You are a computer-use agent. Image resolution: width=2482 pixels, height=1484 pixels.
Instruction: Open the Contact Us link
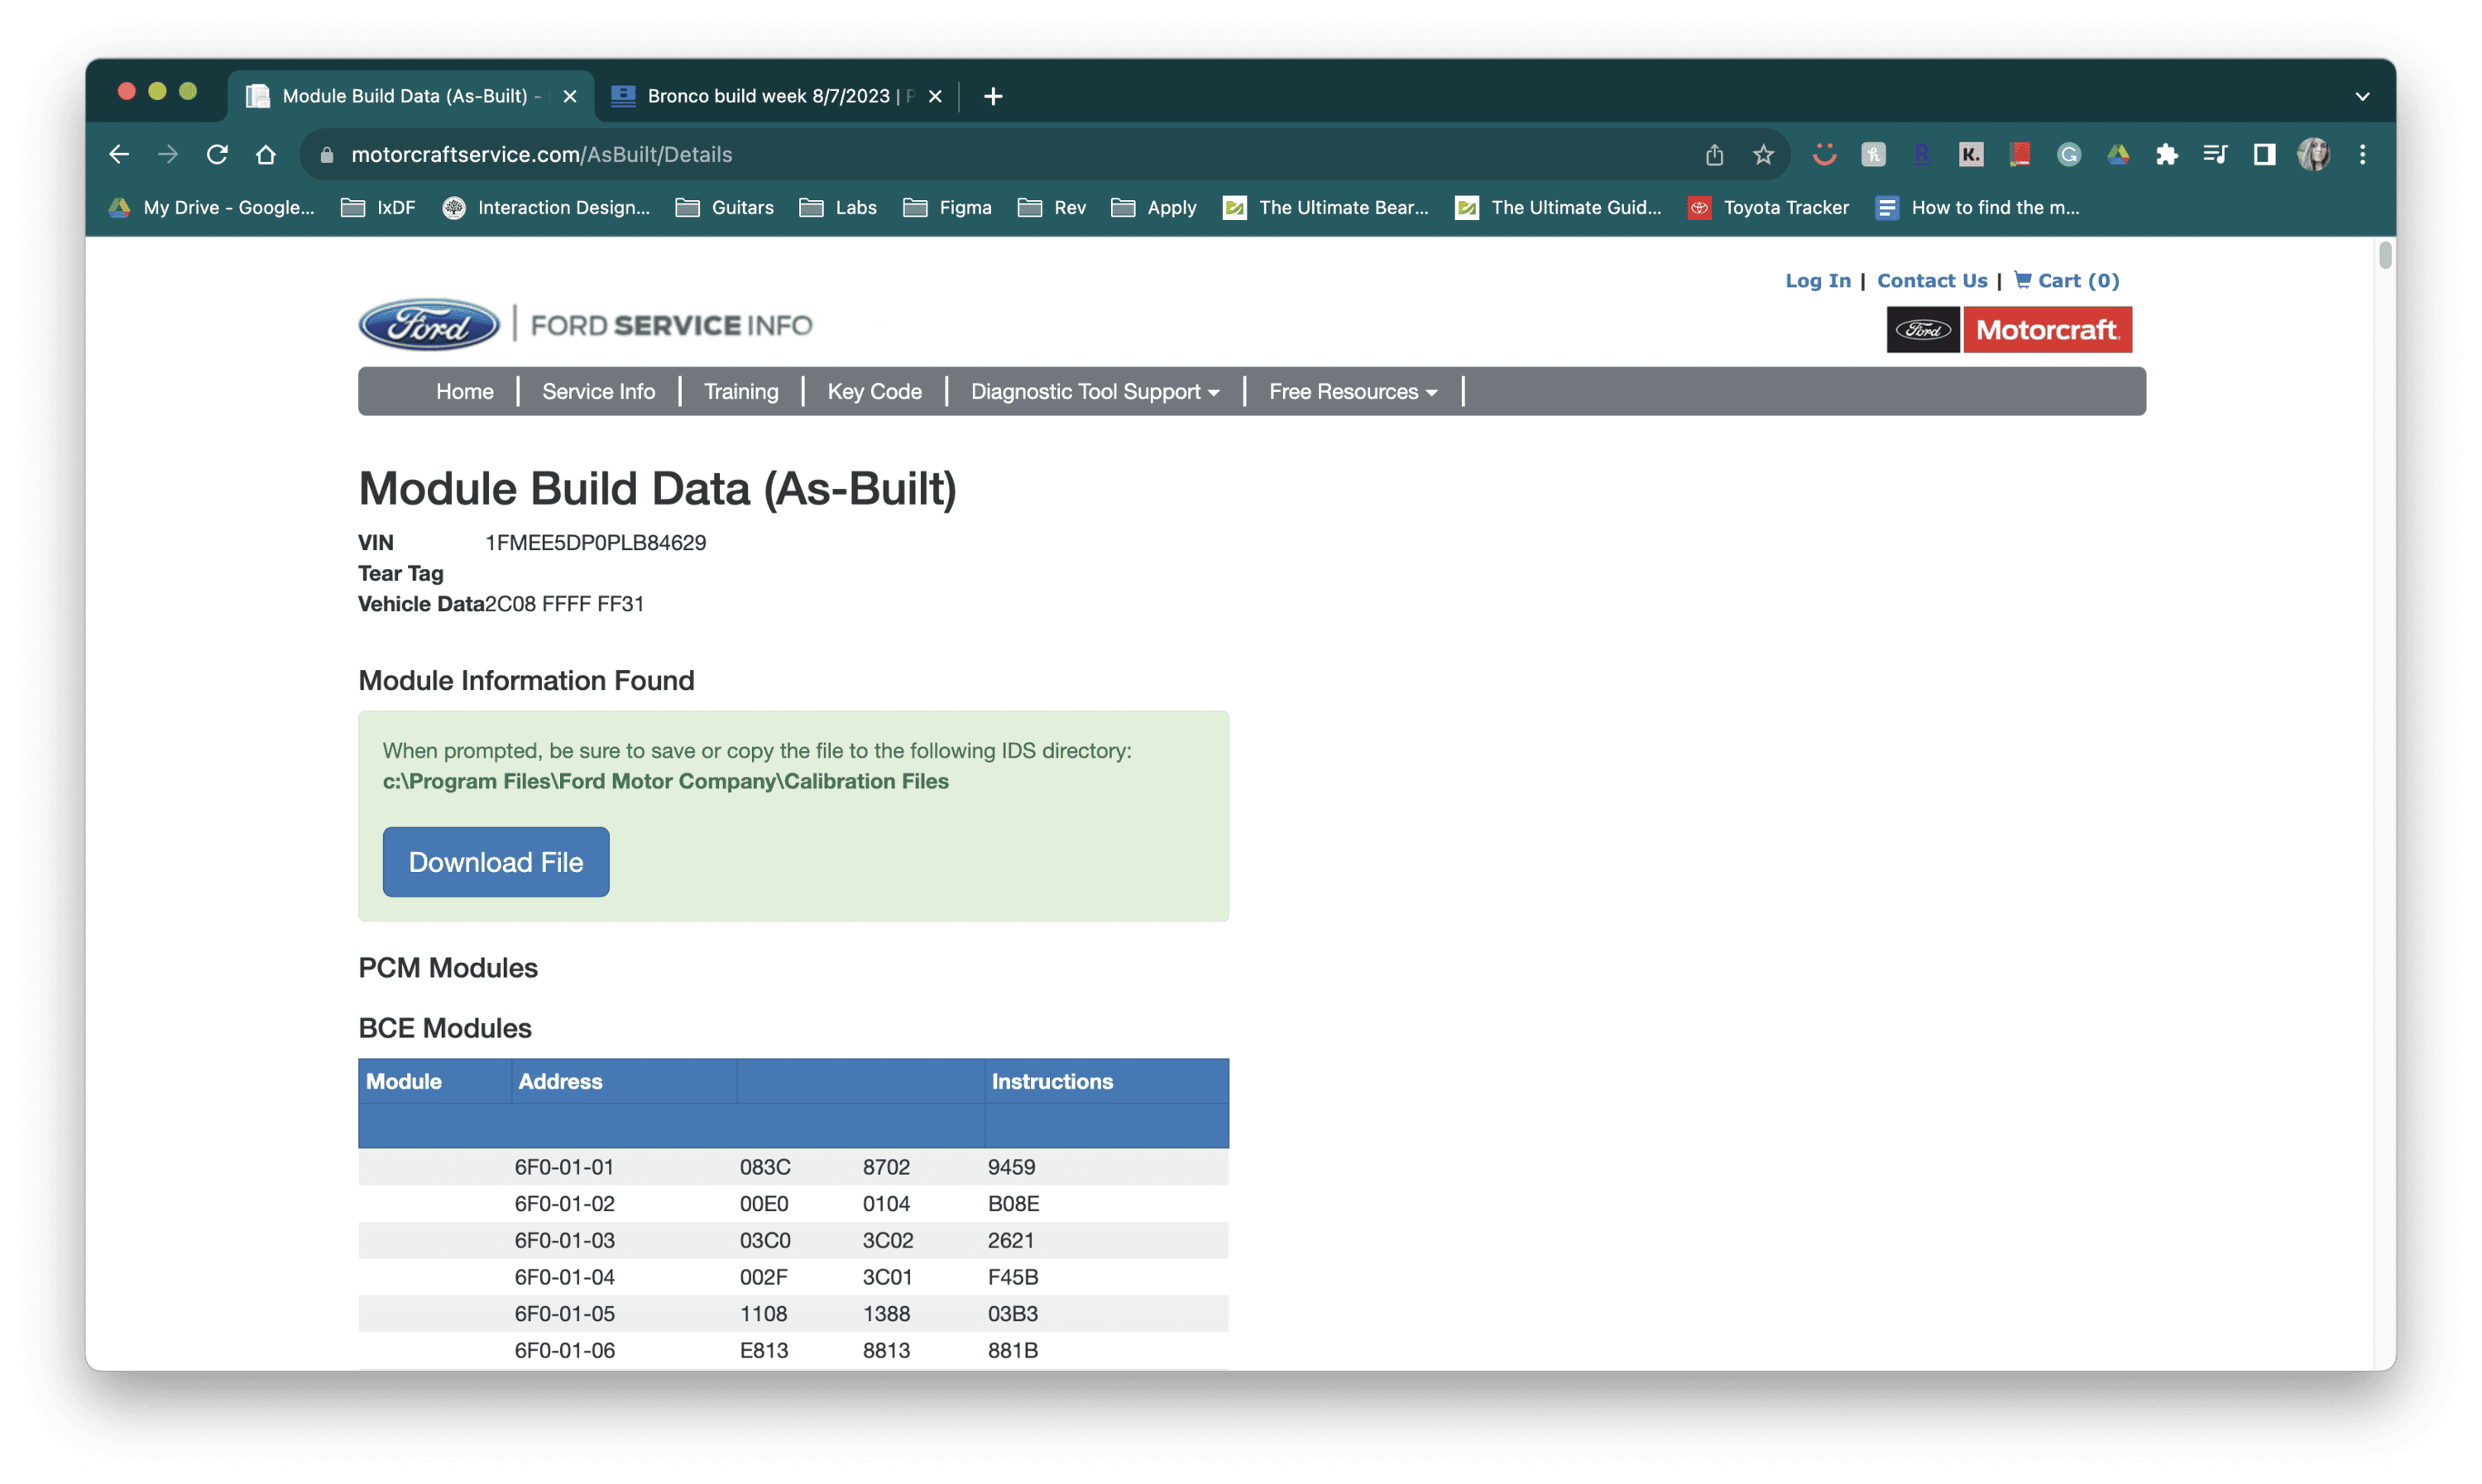[1932, 281]
